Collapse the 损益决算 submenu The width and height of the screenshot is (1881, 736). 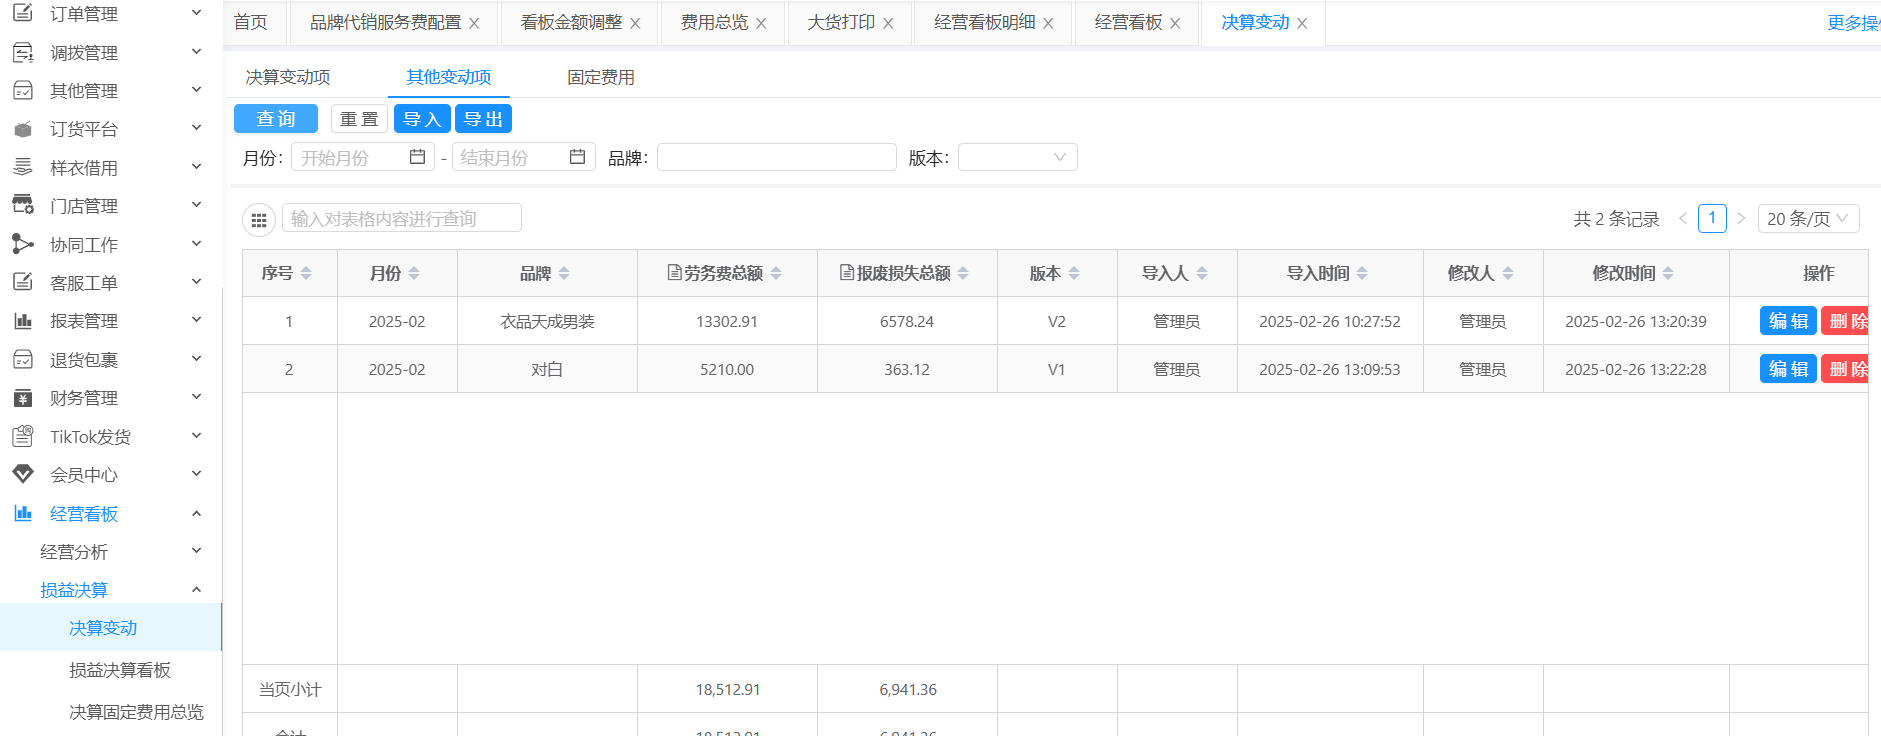[196, 590]
